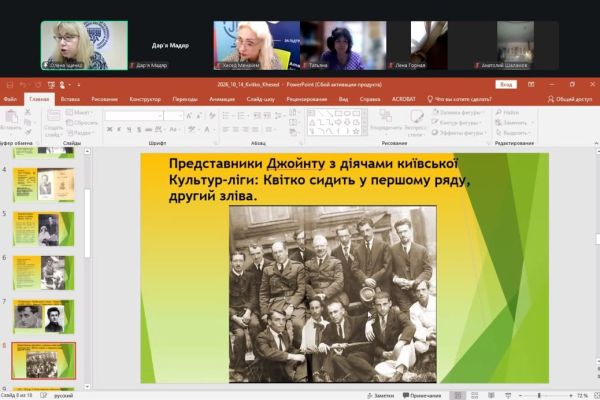
Task: Toggle text shadow (S) formatting
Action: coord(139,130)
